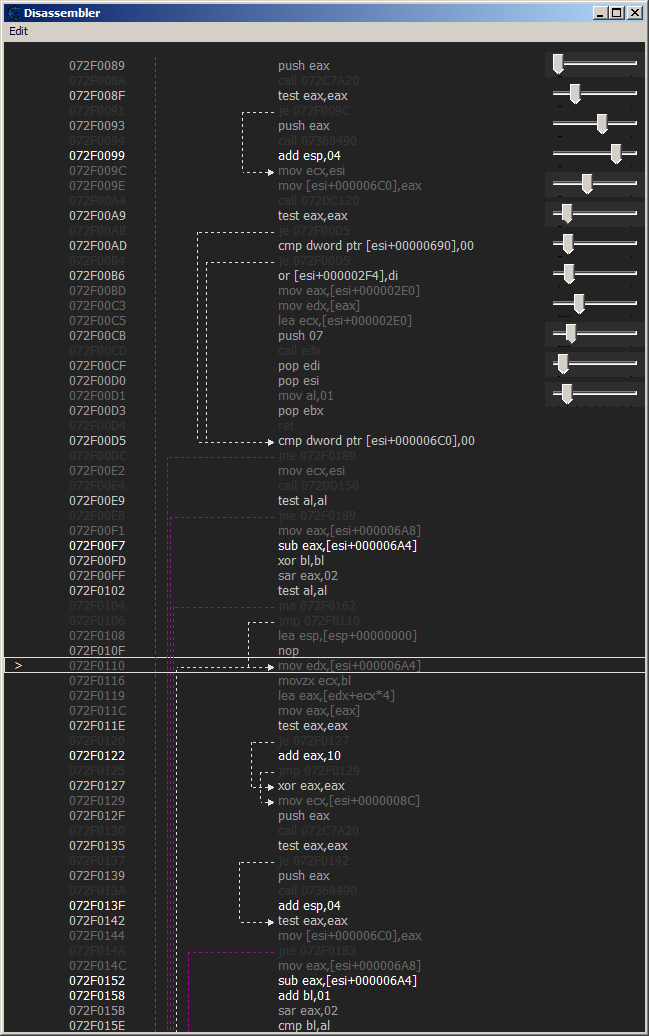Minimize the Disassembler window

(600, 13)
